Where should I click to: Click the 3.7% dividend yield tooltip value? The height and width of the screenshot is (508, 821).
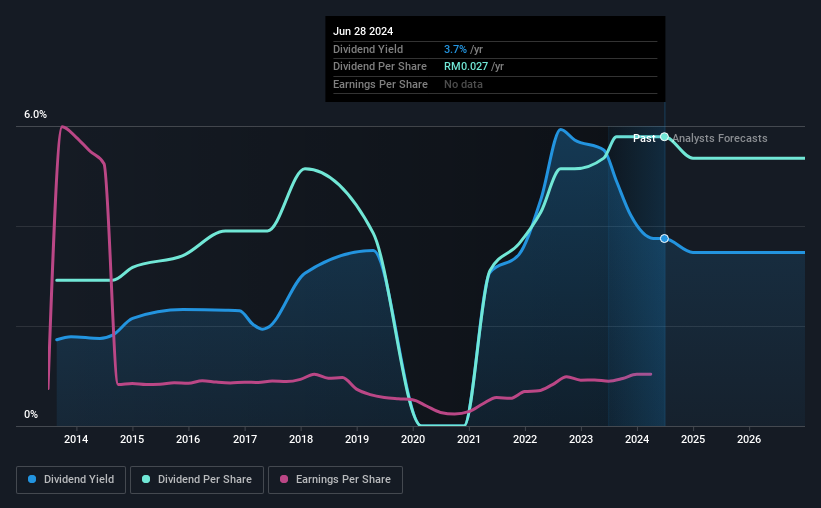[455, 49]
